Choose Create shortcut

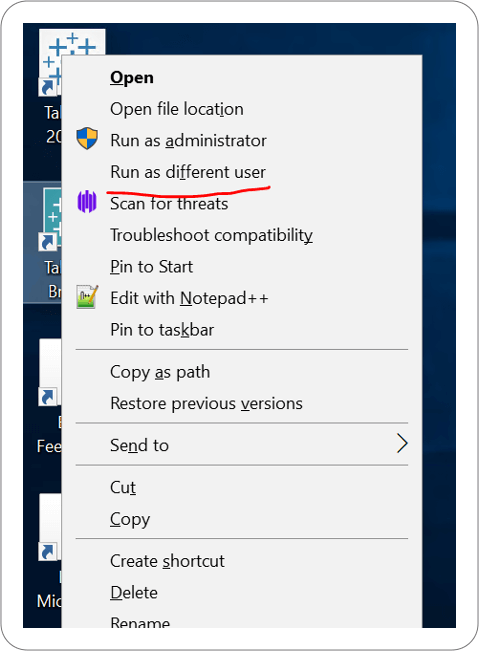coord(167,561)
